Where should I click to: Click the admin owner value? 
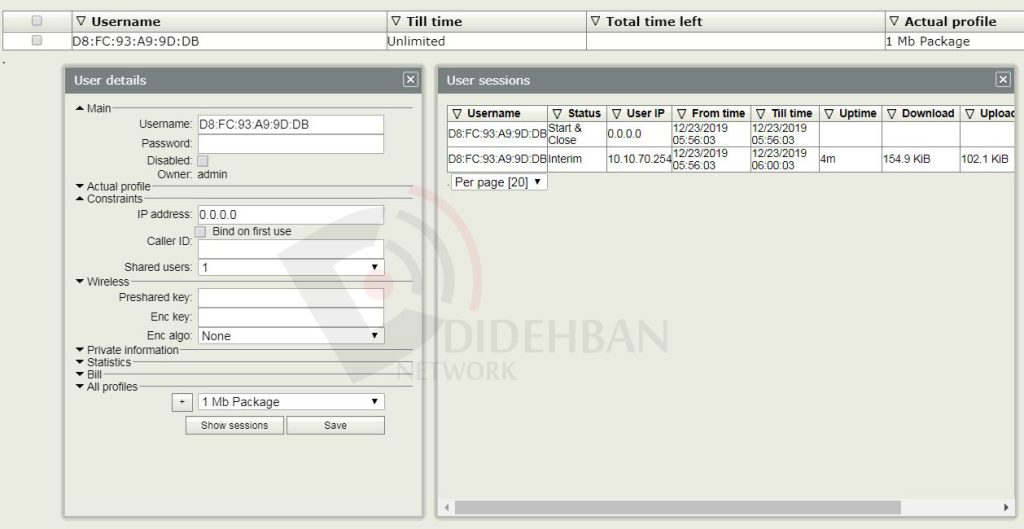point(212,174)
